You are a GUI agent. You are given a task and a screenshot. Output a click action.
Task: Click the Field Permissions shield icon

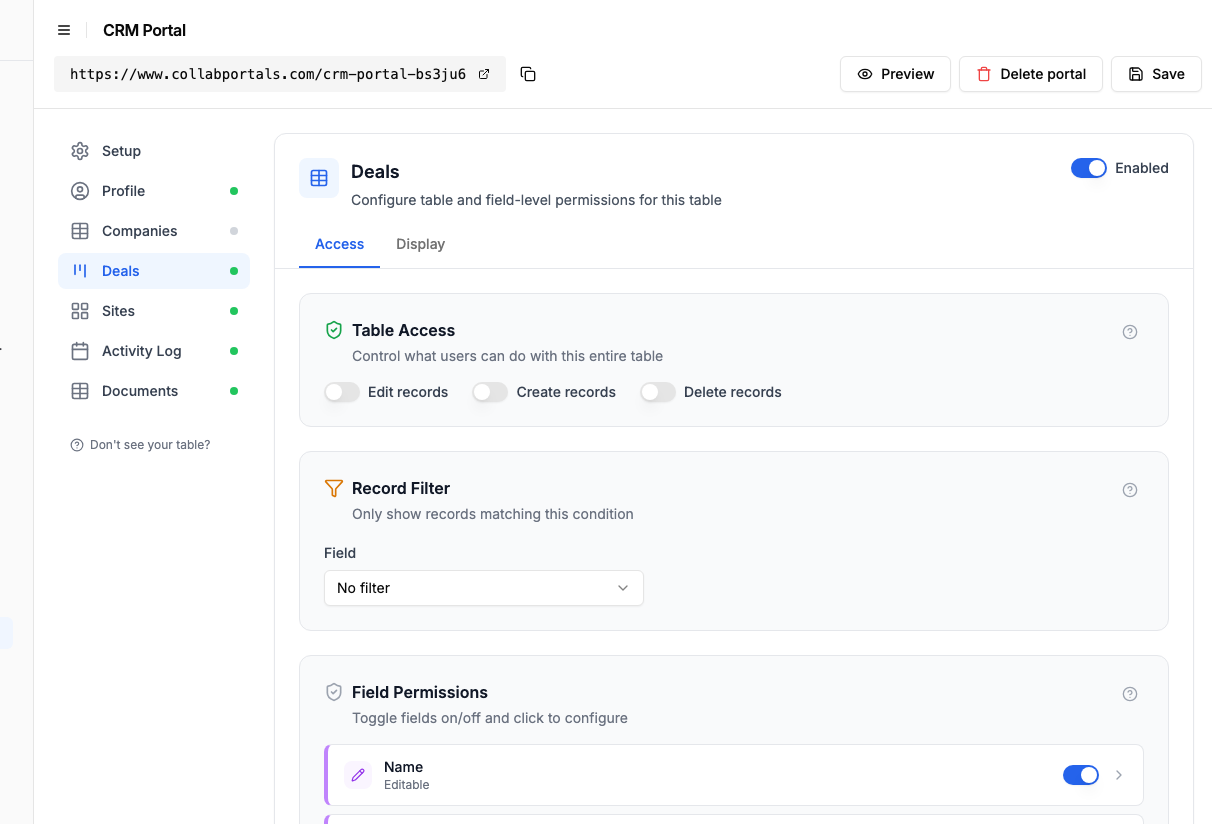point(334,692)
